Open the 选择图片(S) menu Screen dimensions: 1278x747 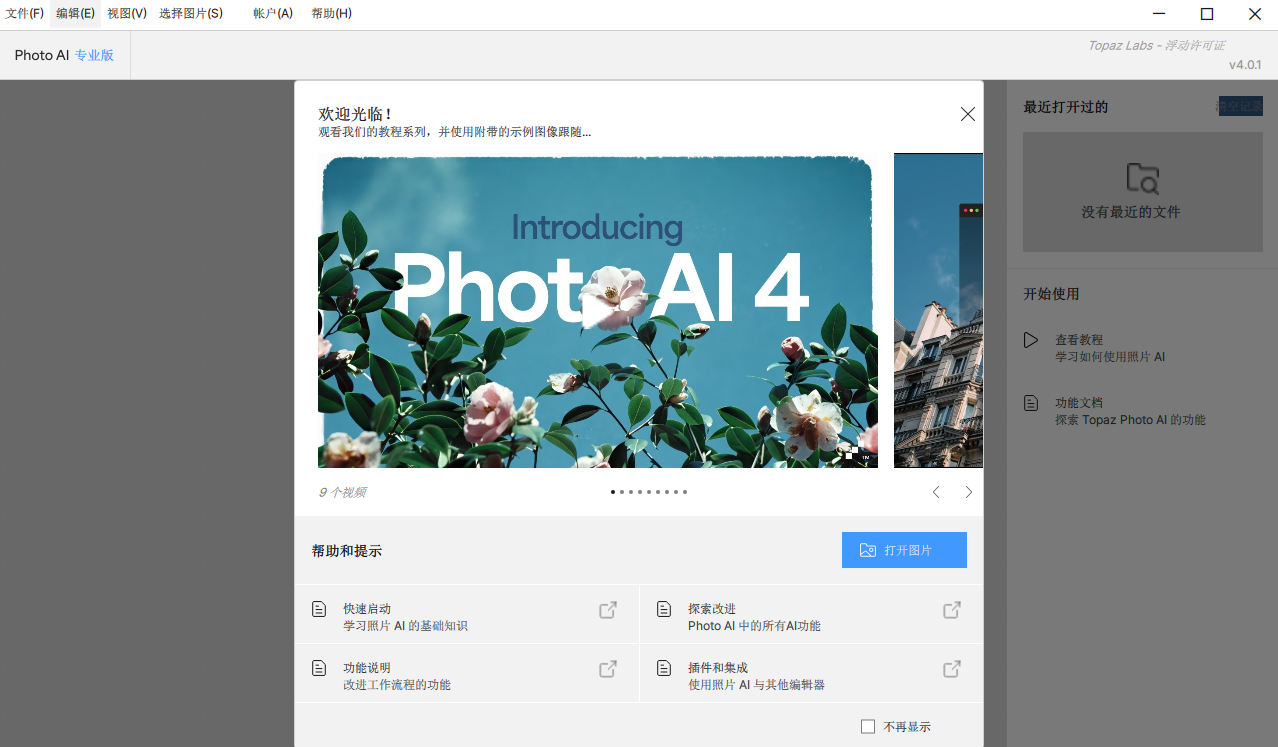click(x=191, y=14)
